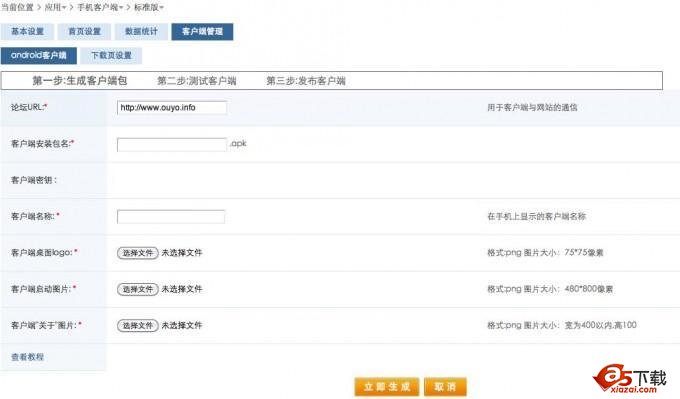This screenshot has height=399, width=680.
Task: Select step 第一步:生成客户端包
Action: 80,81
